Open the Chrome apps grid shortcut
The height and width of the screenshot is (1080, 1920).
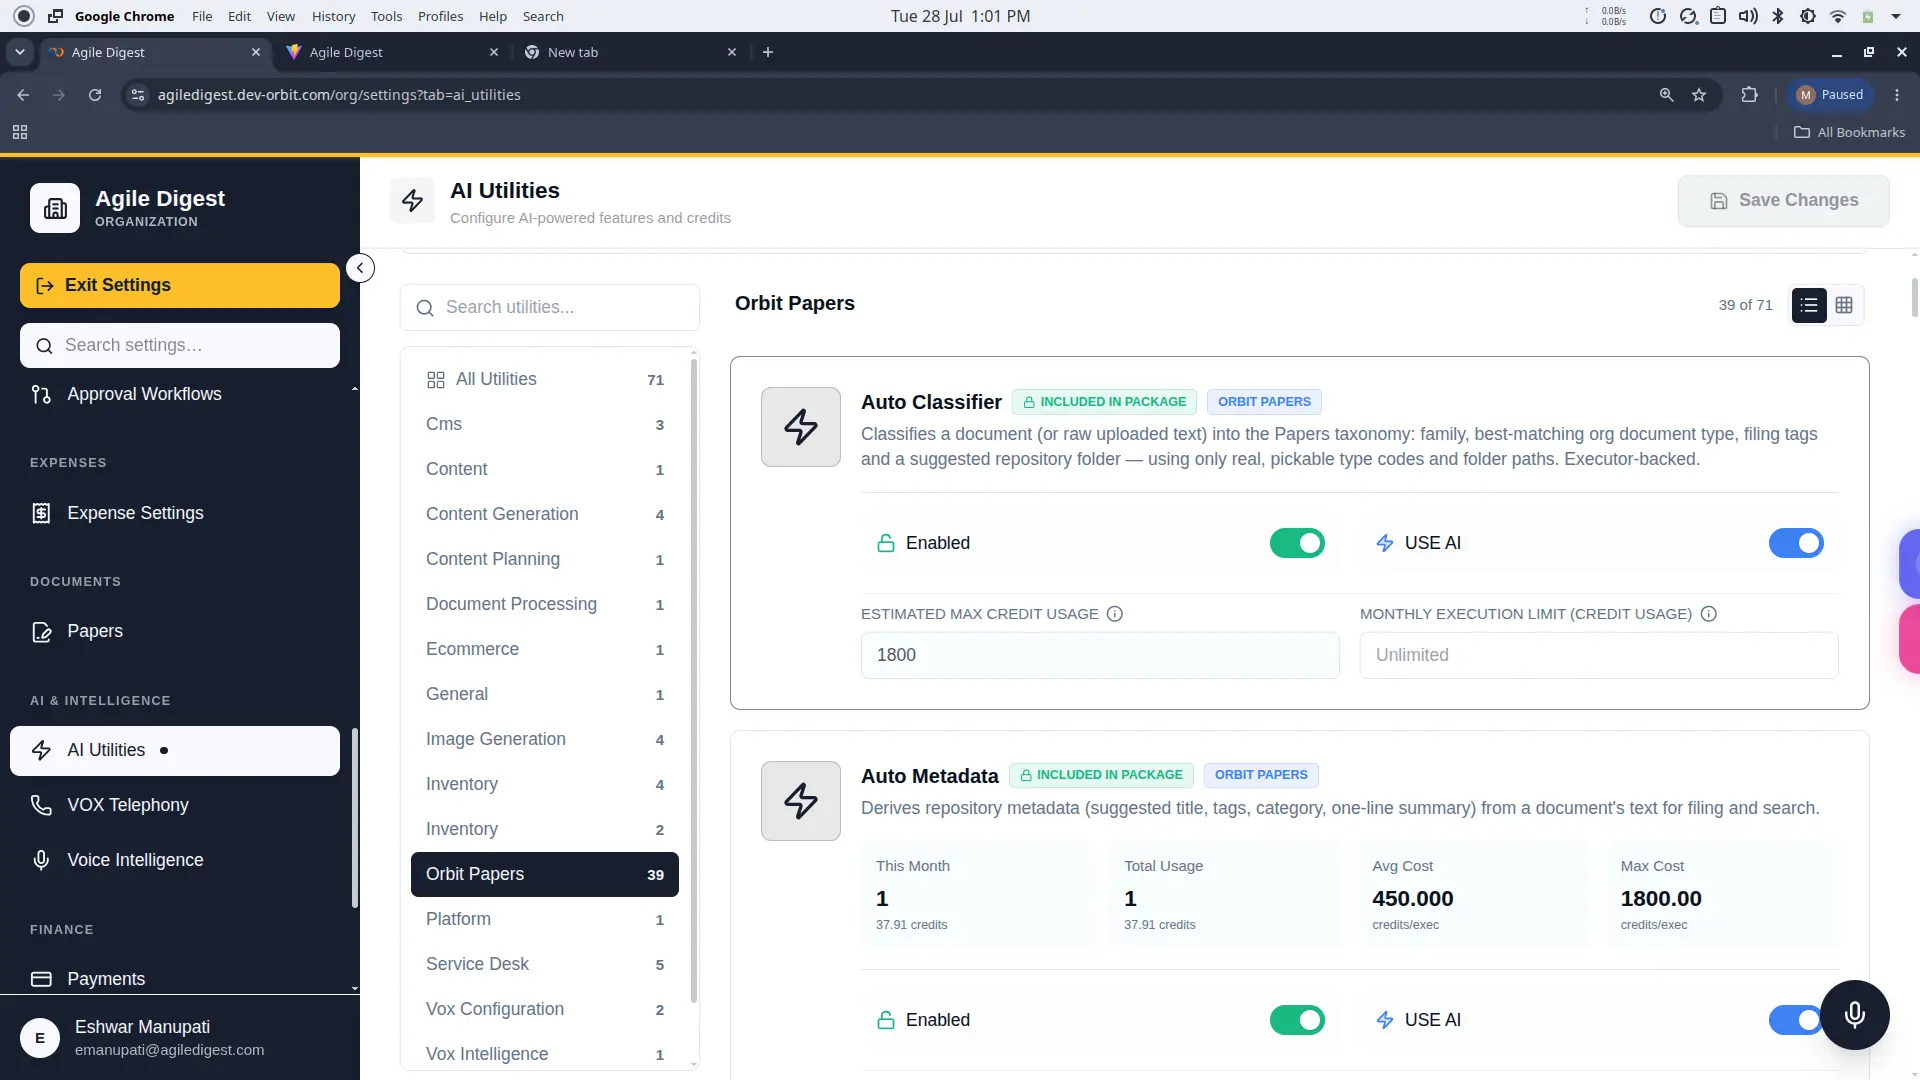tap(20, 132)
